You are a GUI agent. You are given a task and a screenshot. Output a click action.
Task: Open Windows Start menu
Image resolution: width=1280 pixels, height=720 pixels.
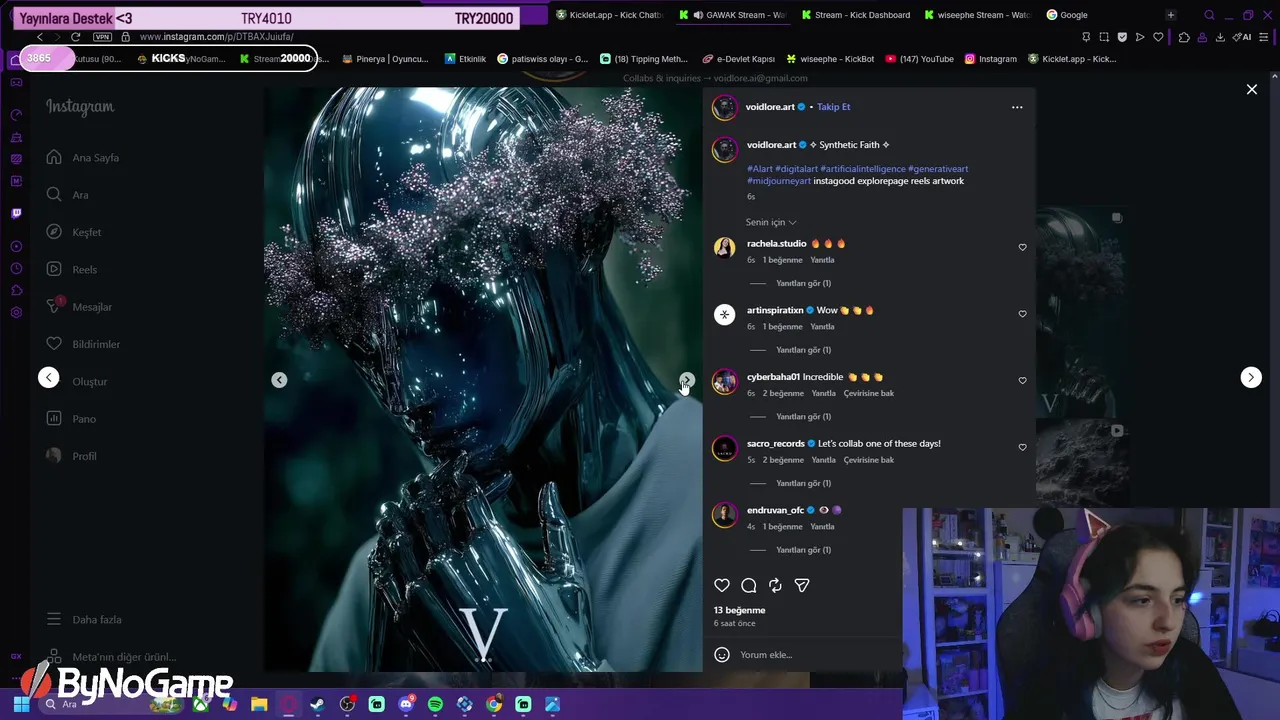click(21, 704)
